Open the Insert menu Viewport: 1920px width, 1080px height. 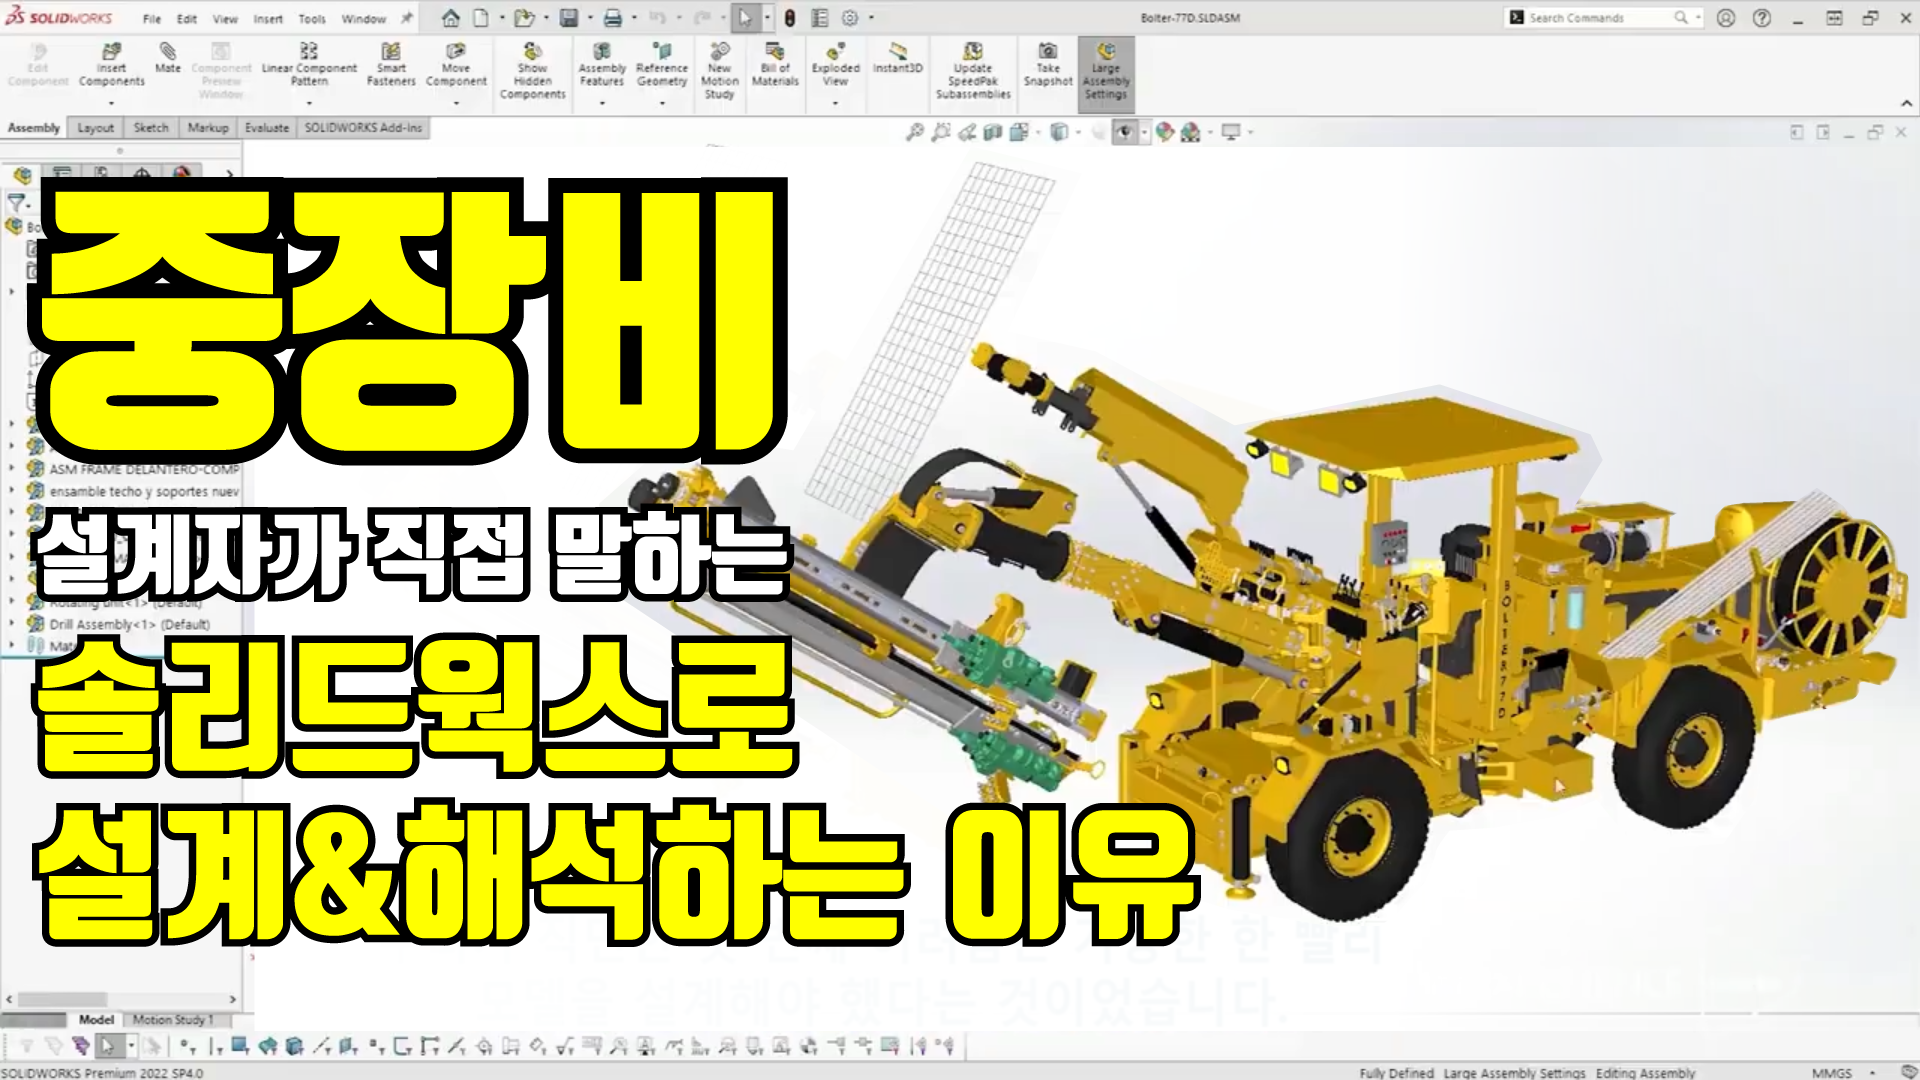point(268,19)
